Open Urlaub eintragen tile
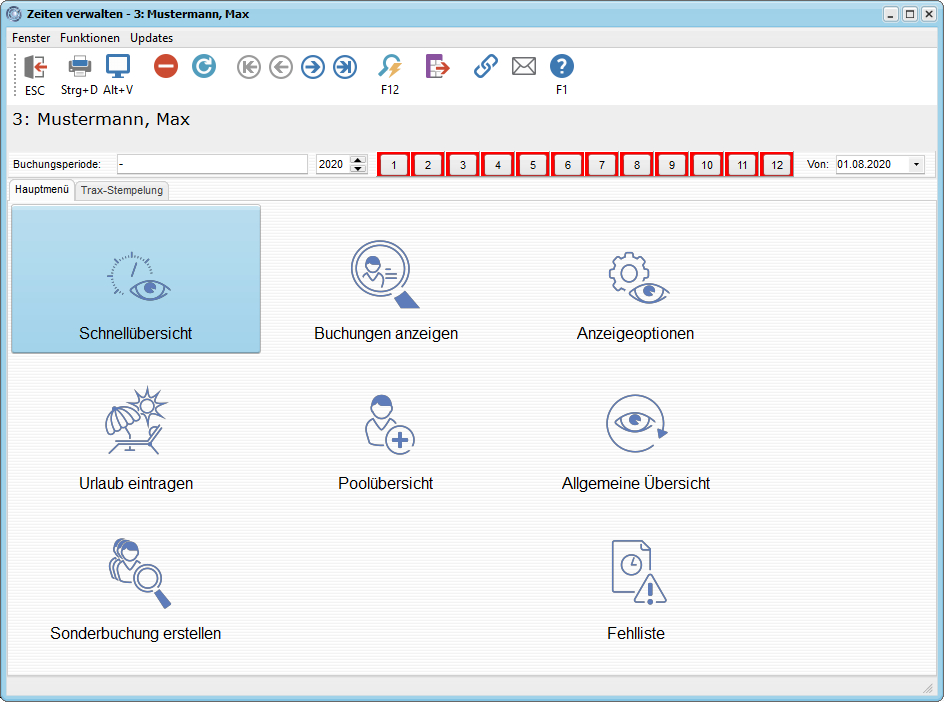The image size is (944, 702). [136, 440]
